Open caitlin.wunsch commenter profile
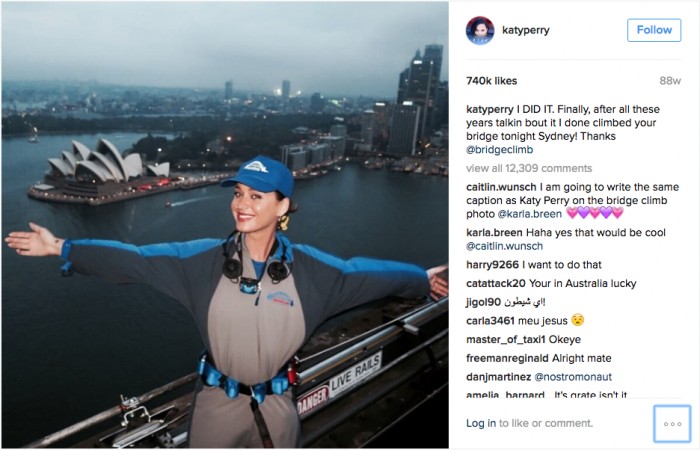 [x=501, y=187]
